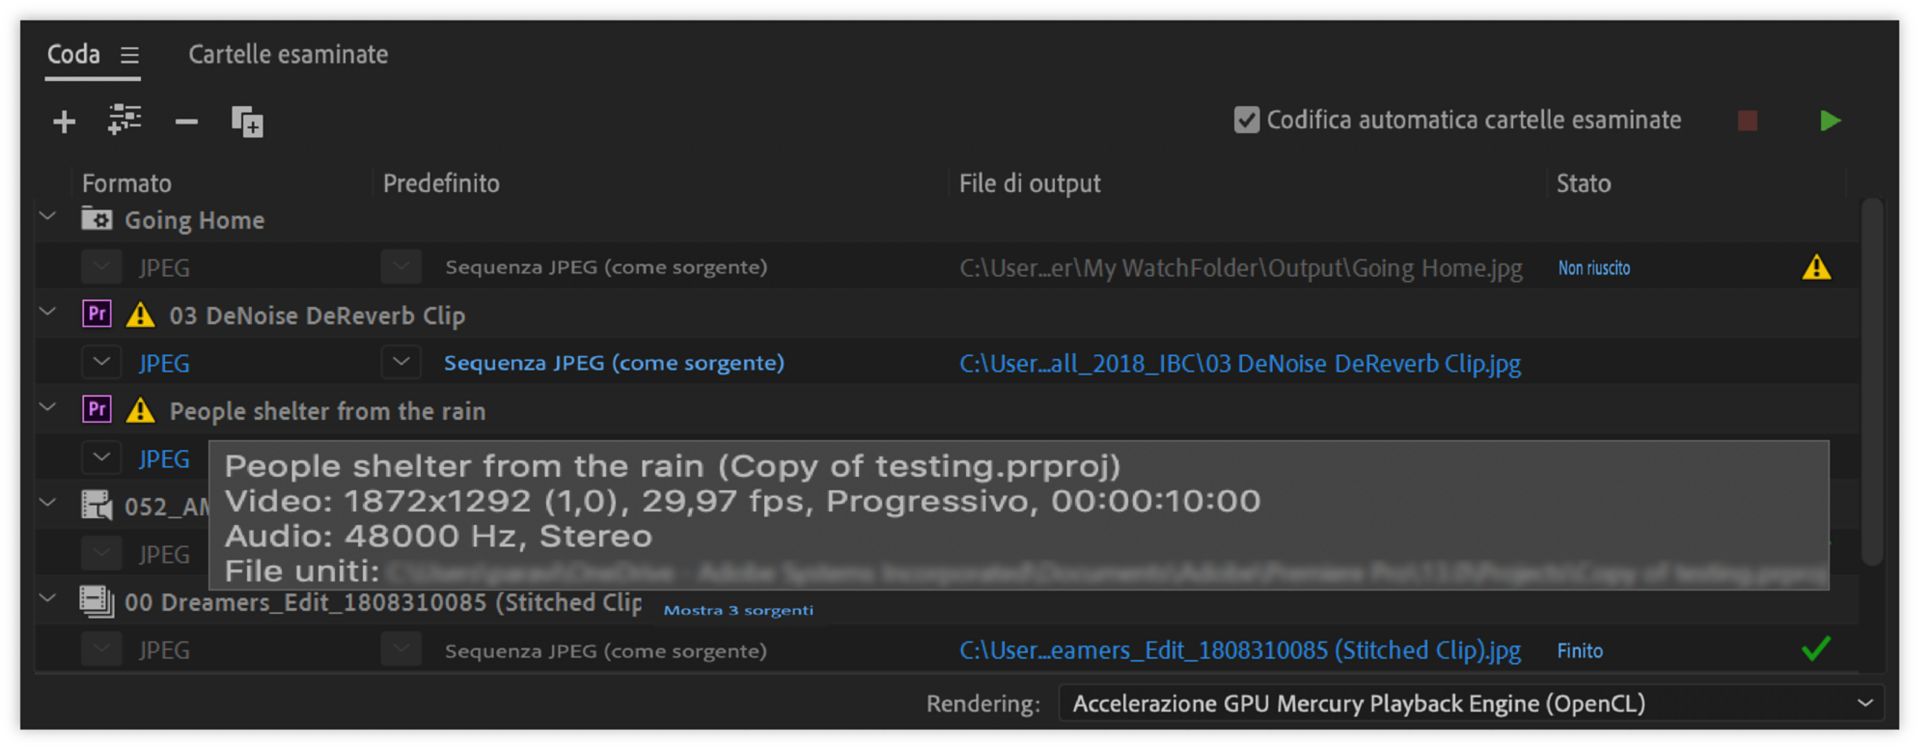Screen dimensions: 1920x751
Task: Open the format dropdown for 03 DeNoise DeReverb Clip
Action: [100, 362]
